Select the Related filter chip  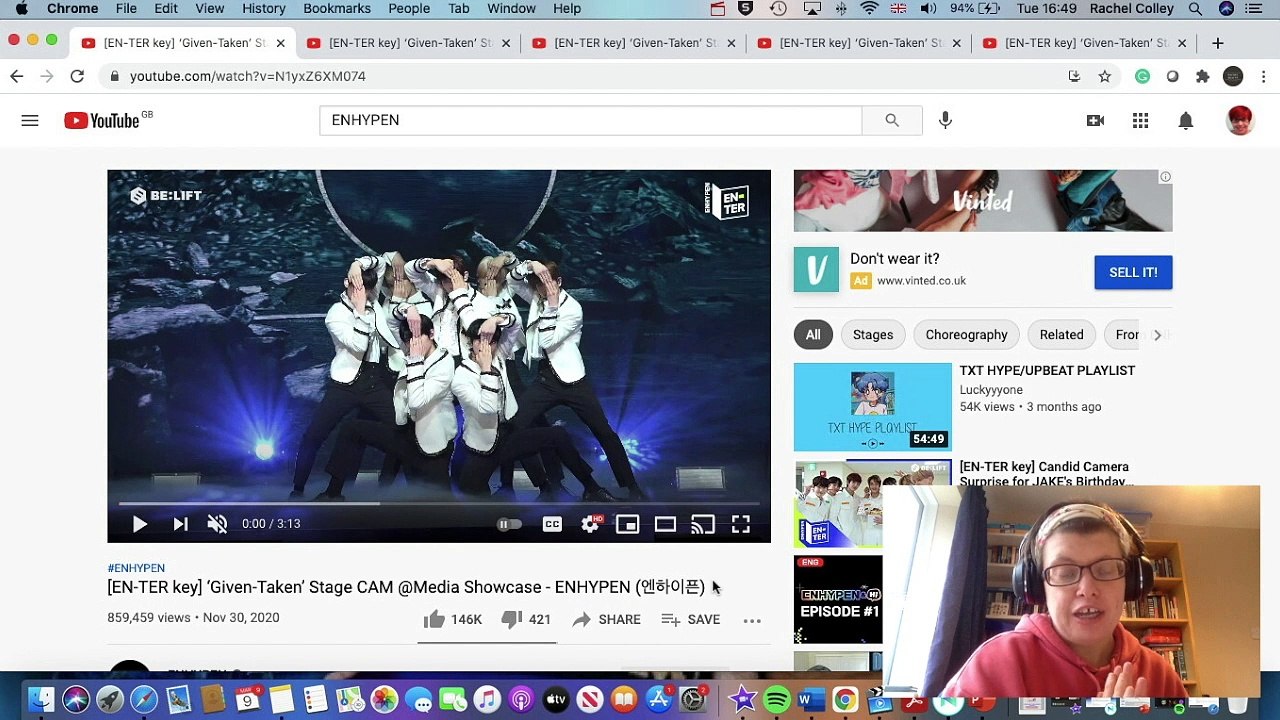(x=1061, y=335)
